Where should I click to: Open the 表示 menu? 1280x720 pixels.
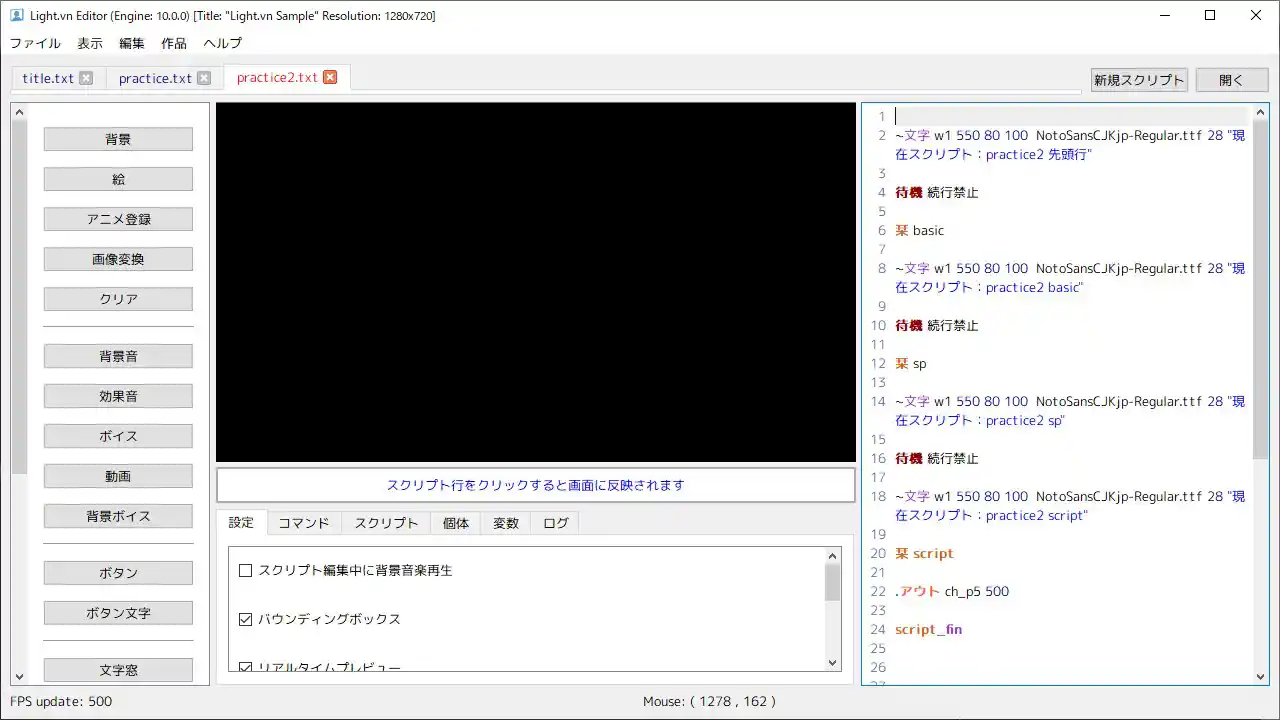[90, 43]
